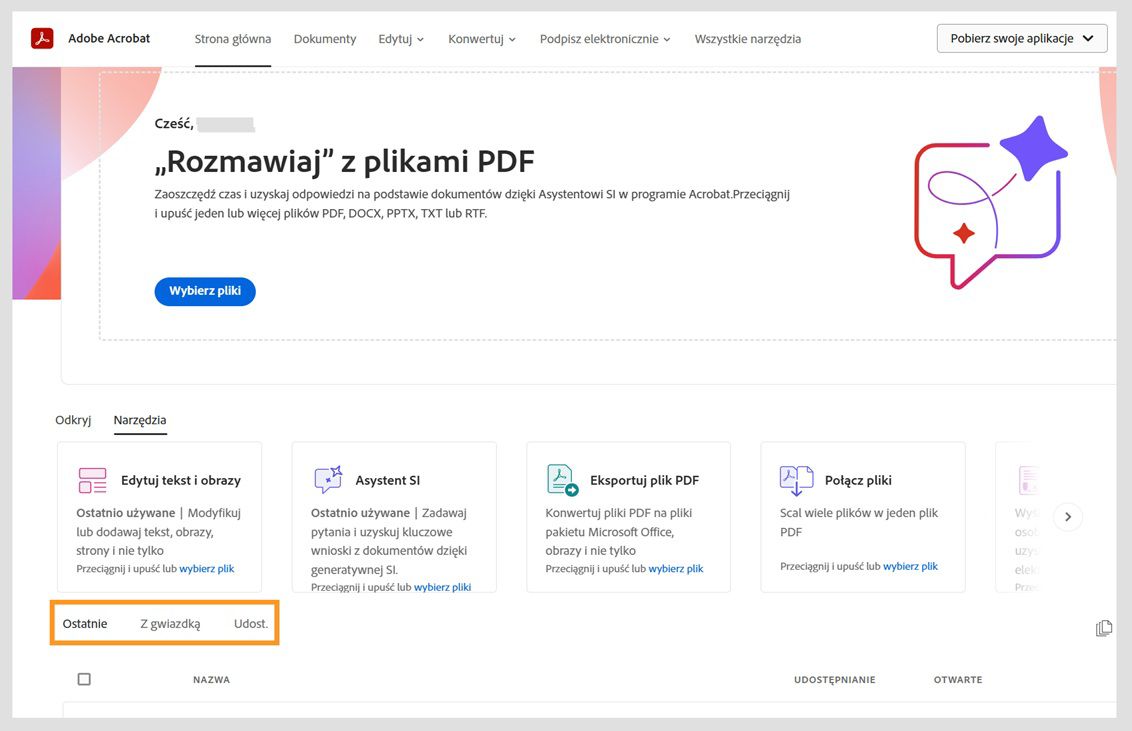Click the Eksportuj plik PDF tool icon
The width and height of the screenshot is (1132, 731).
click(x=560, y=479)
